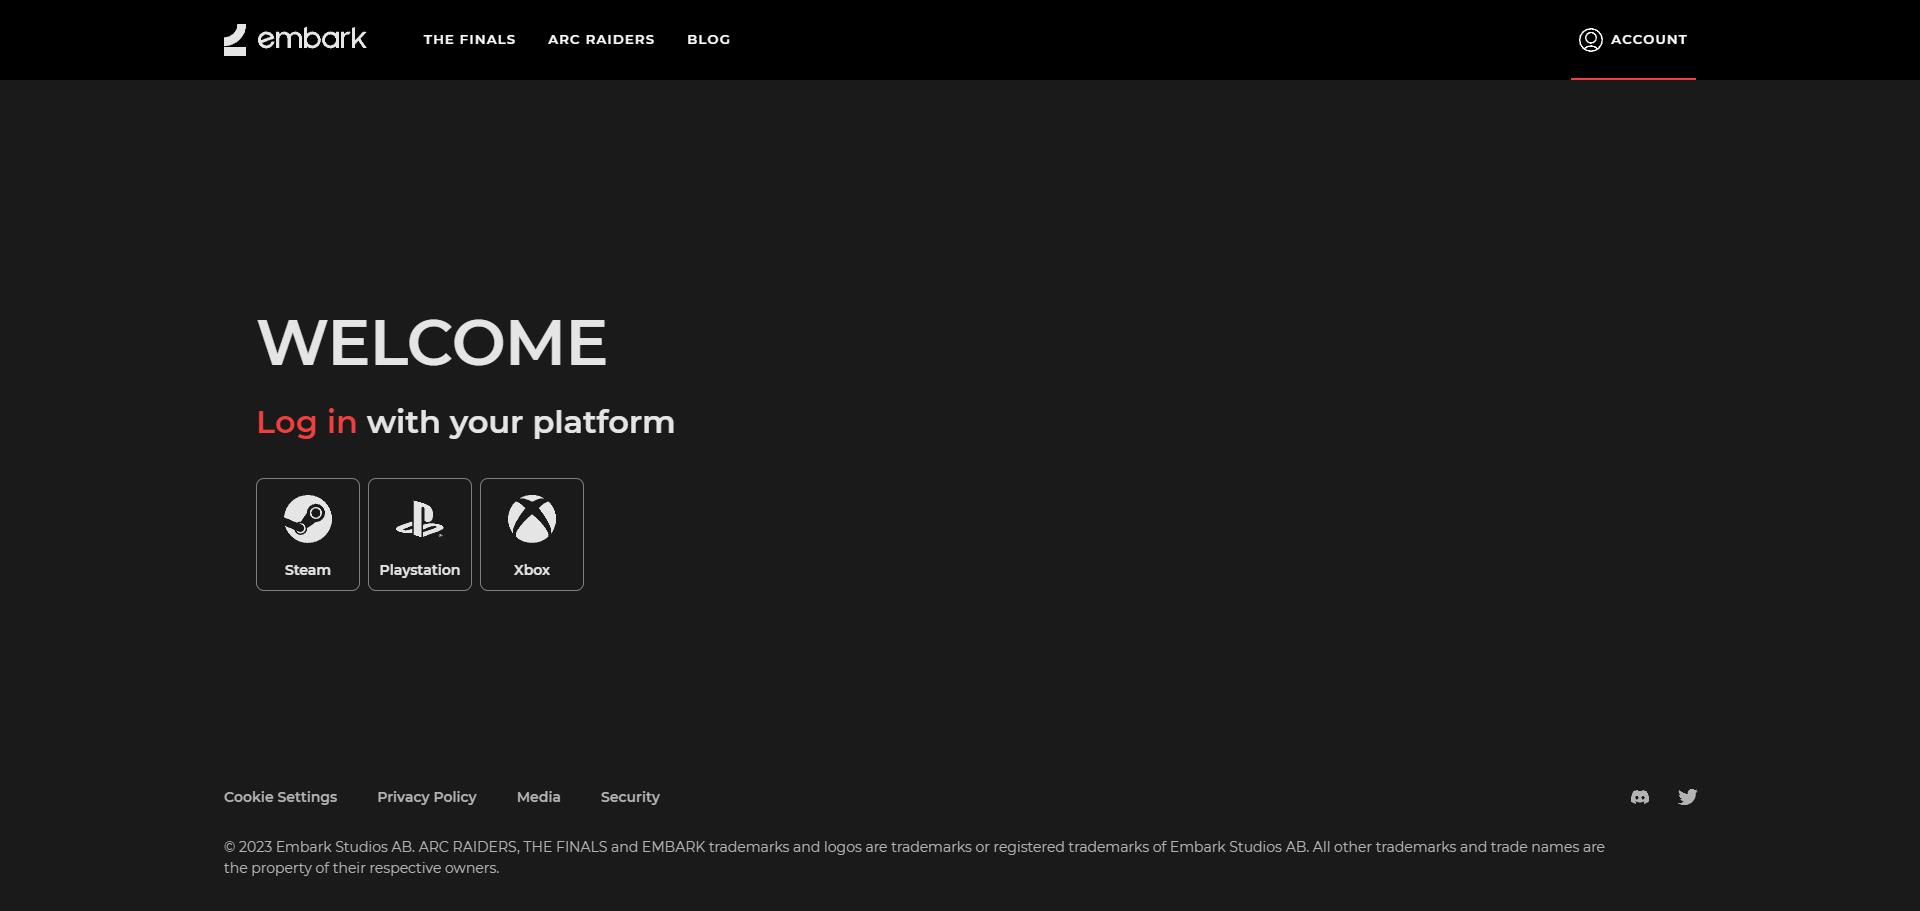Click the red 'Log in' text
Viewport: 1920px width, 911px height.
[306, 422]
